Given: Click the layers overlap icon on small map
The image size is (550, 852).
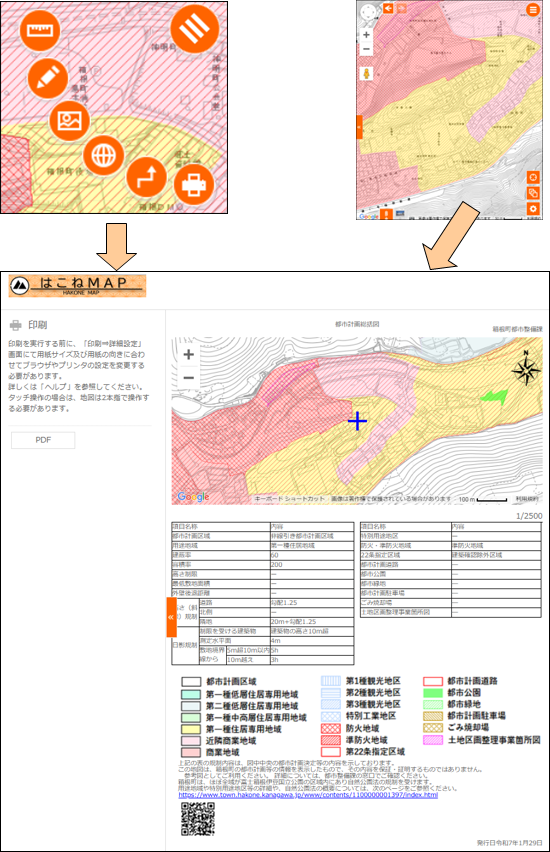Looking at the screenshot, I should (x=533, y=193).
